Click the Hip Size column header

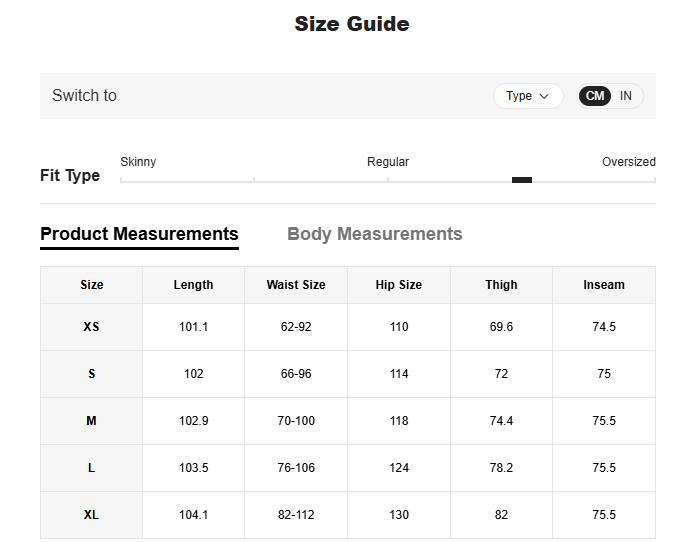coord(399,285)
